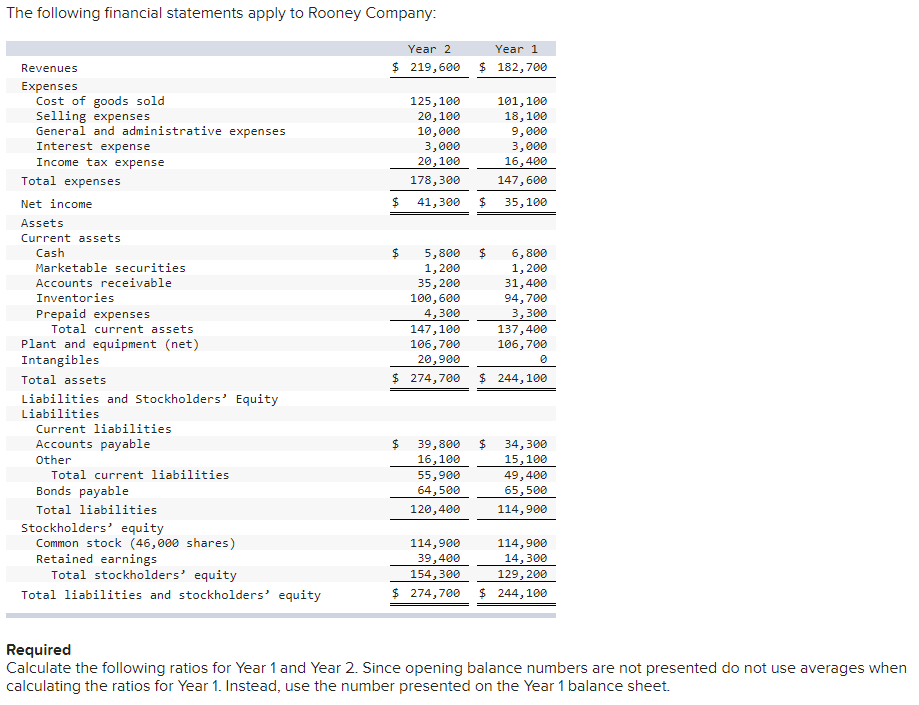Click Year 1 revenues value $182,700

[513, 67]
